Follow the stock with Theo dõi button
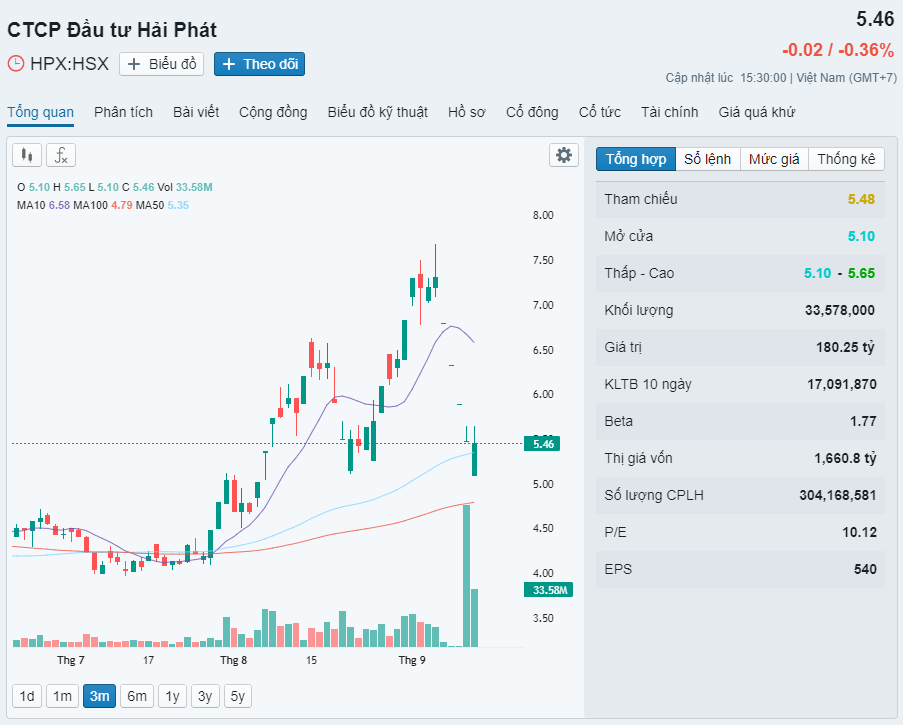 [x=260, y=64]
